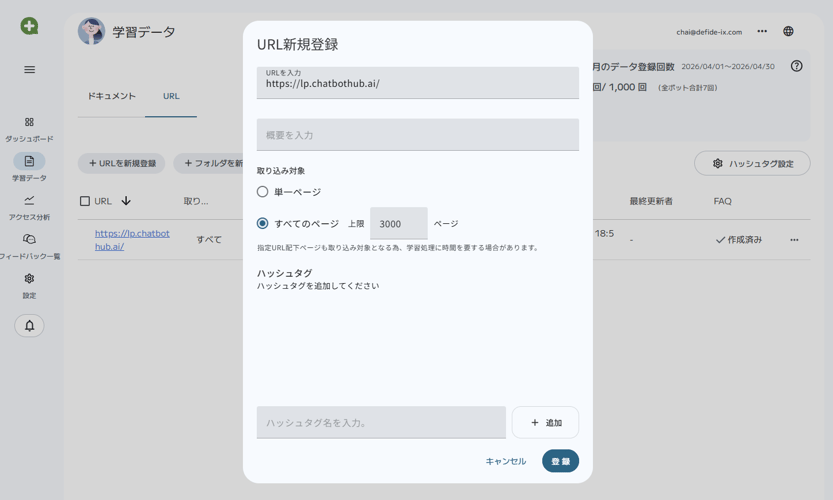Open the hamburger menu in sidebar
The image size is (833, 500).
pyautogui.click(x=29, y=70)
